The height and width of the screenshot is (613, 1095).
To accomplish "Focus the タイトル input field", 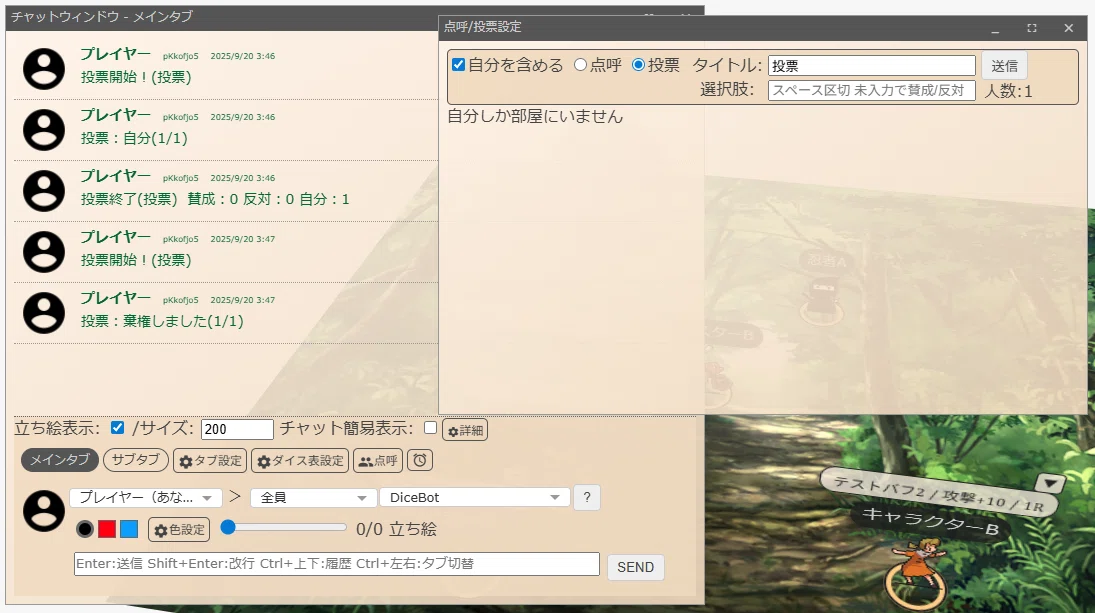I will pos(872,66).
